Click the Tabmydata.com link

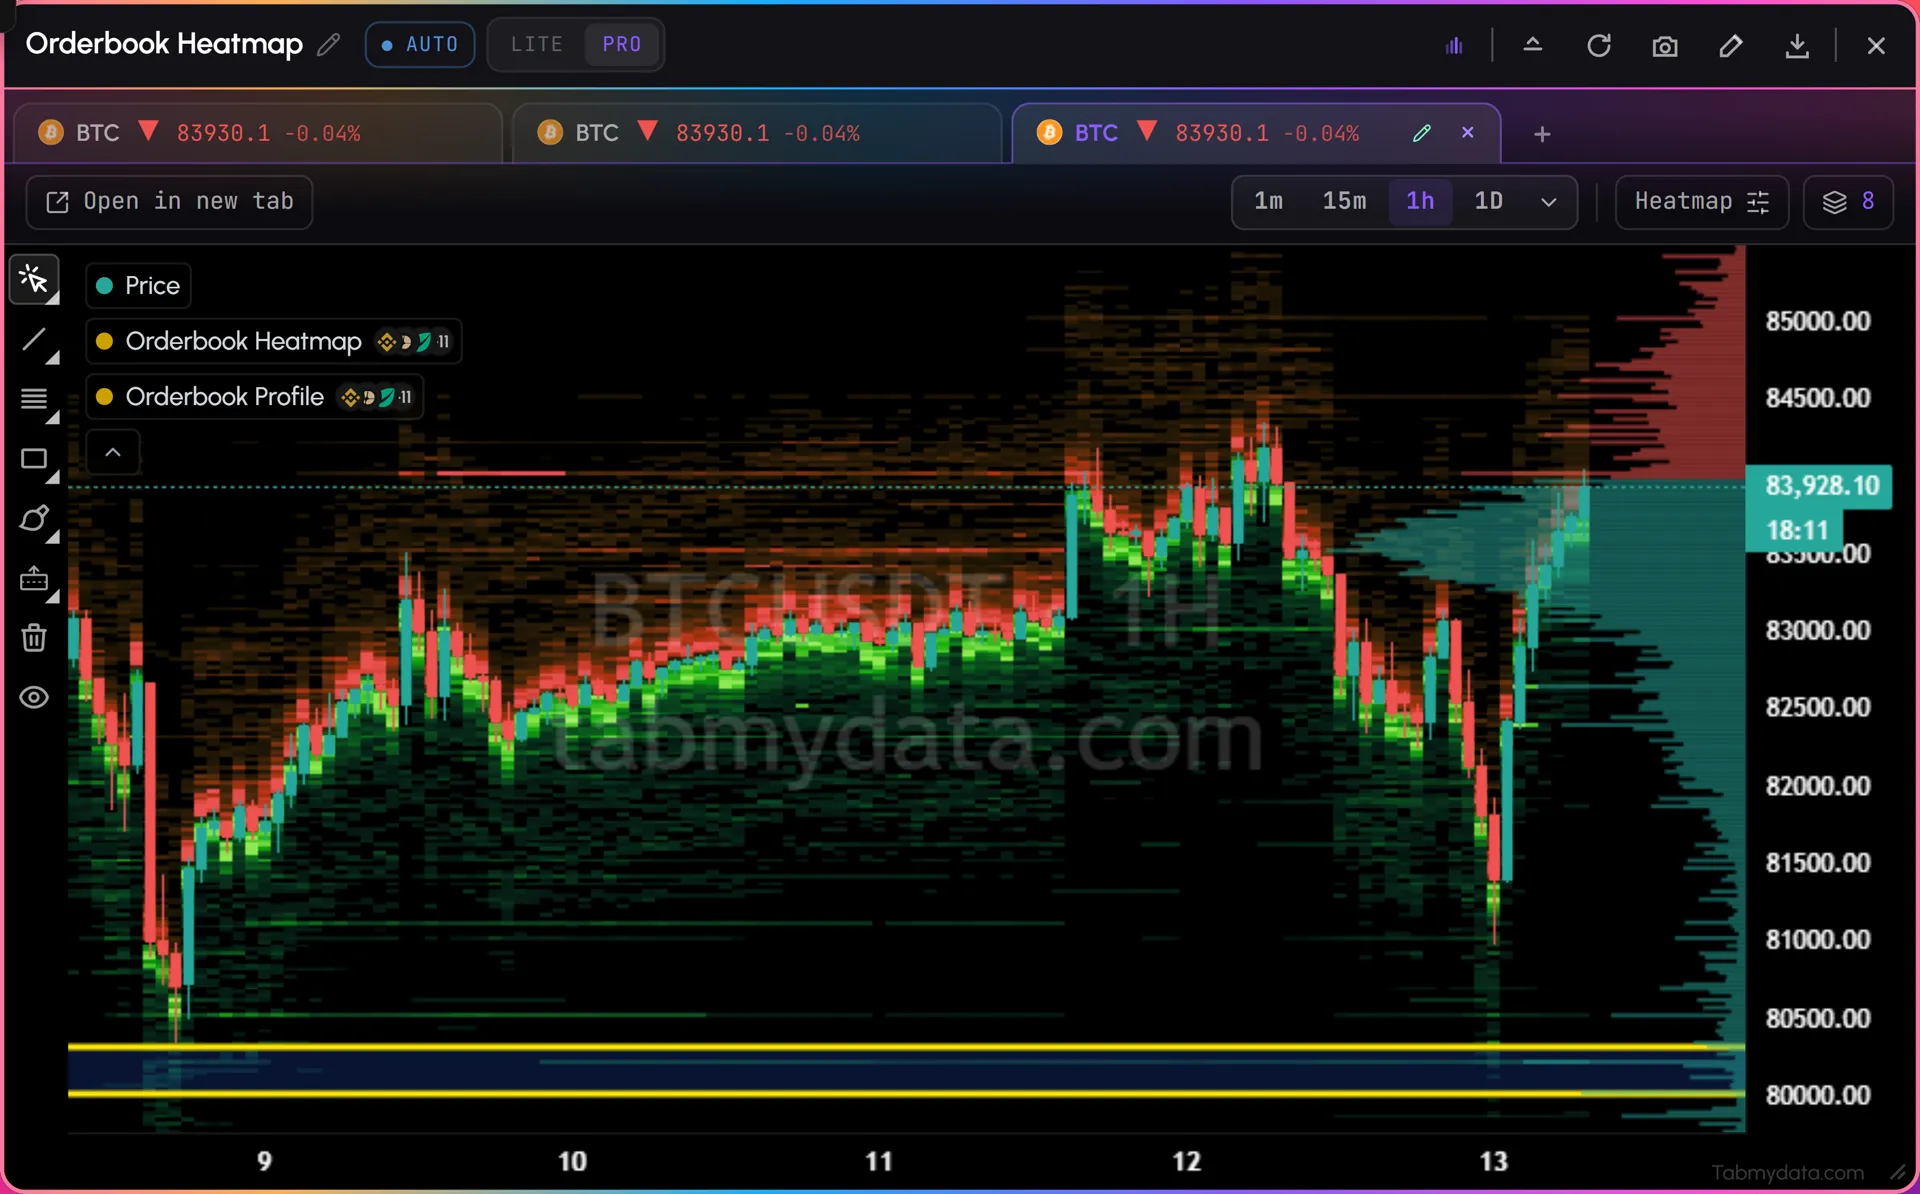(x=1787, y=1172)
